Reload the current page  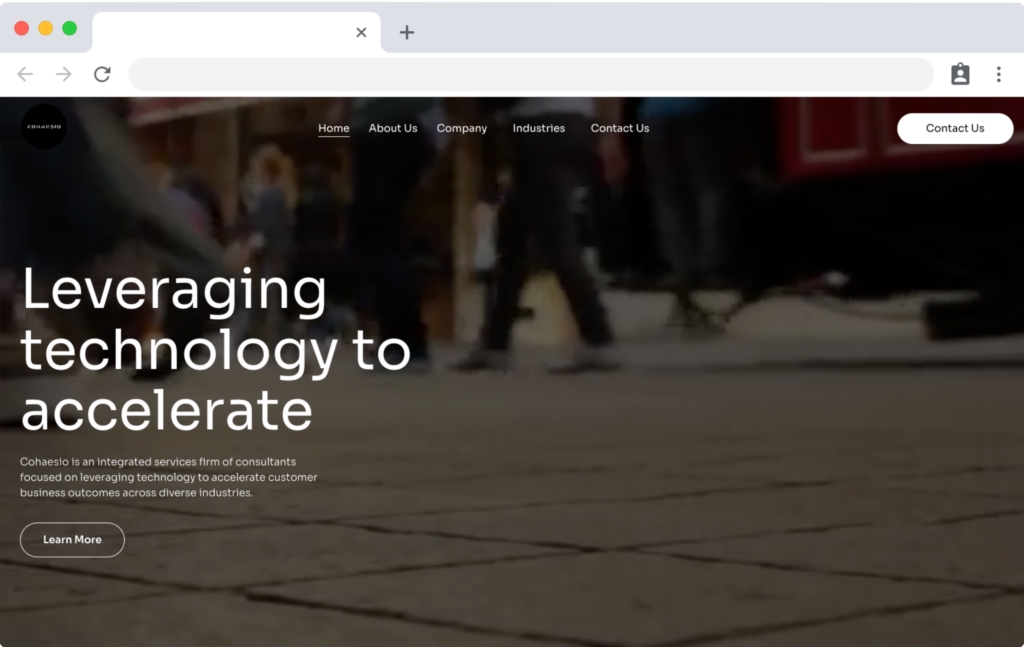point(102,75)
